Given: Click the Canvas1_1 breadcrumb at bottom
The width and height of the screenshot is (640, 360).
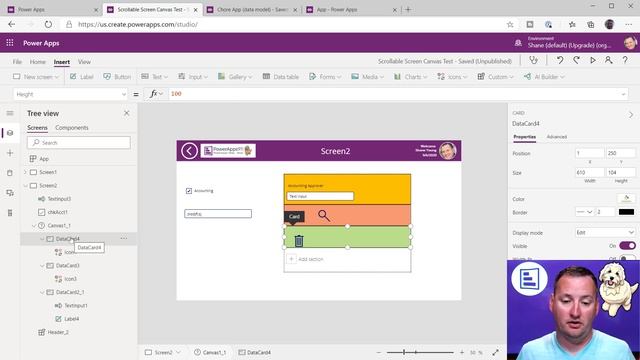Looking at the screenshot, I should coord(210,352).
